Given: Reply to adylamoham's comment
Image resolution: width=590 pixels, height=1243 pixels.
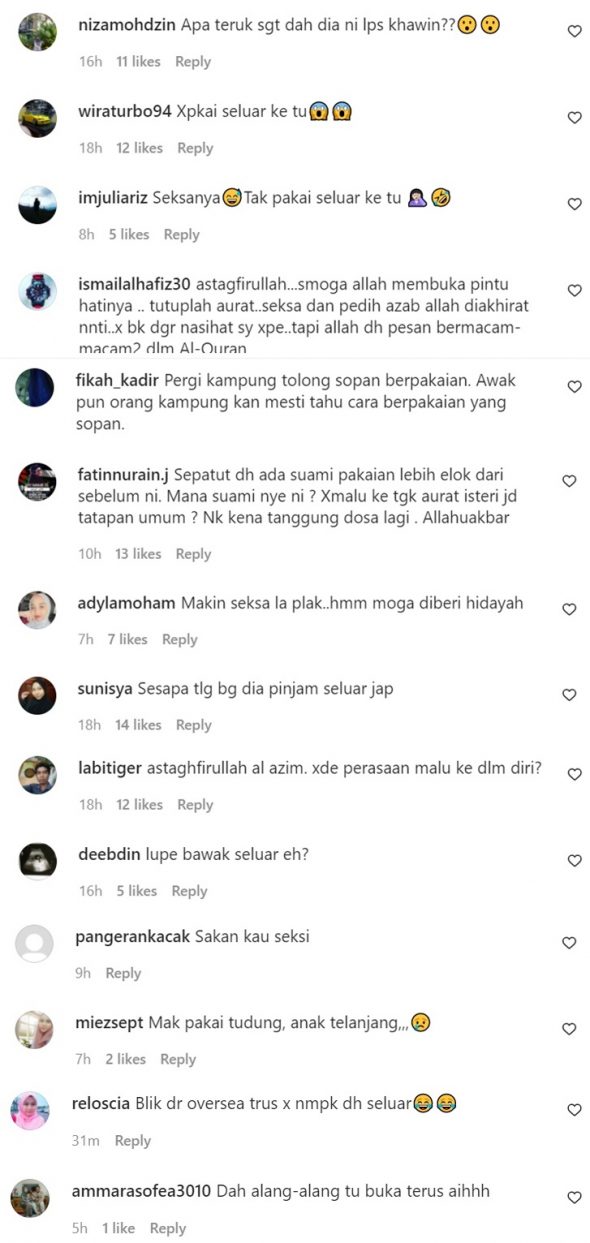Looking at the screenshot, I should point(180,639).
